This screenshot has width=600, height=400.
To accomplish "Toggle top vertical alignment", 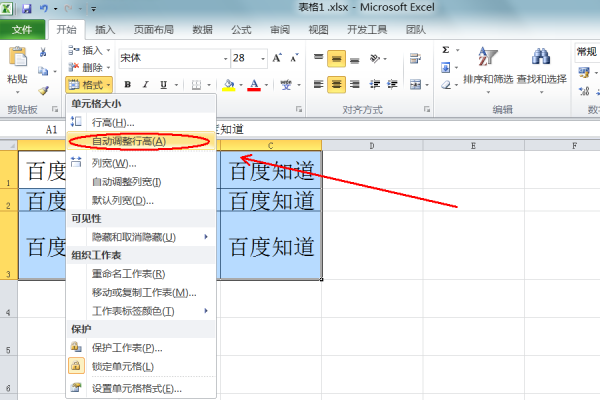I will tap(318, 58).
